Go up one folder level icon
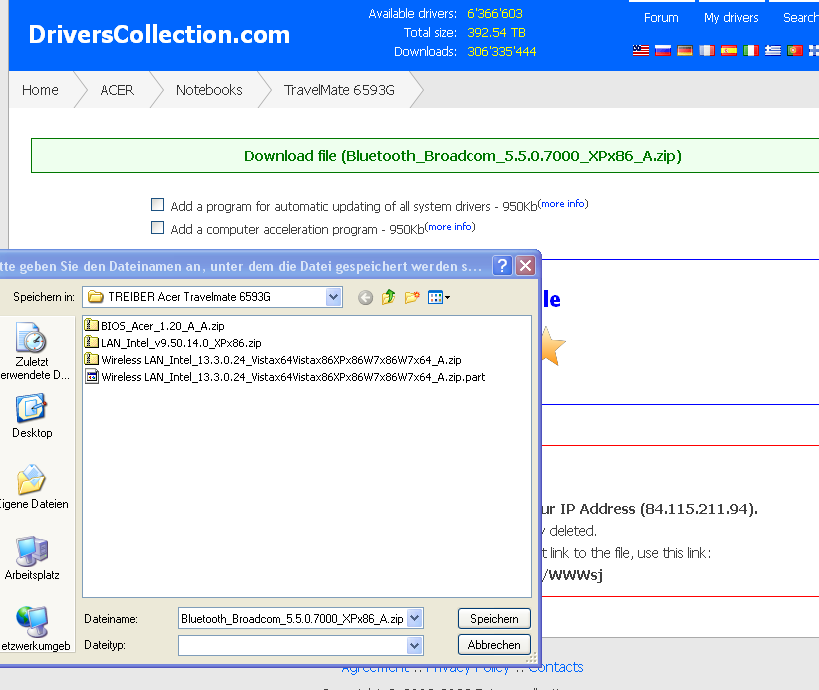Image resolution: width=819 pixels, height=690 pixels. coord(389,297)
